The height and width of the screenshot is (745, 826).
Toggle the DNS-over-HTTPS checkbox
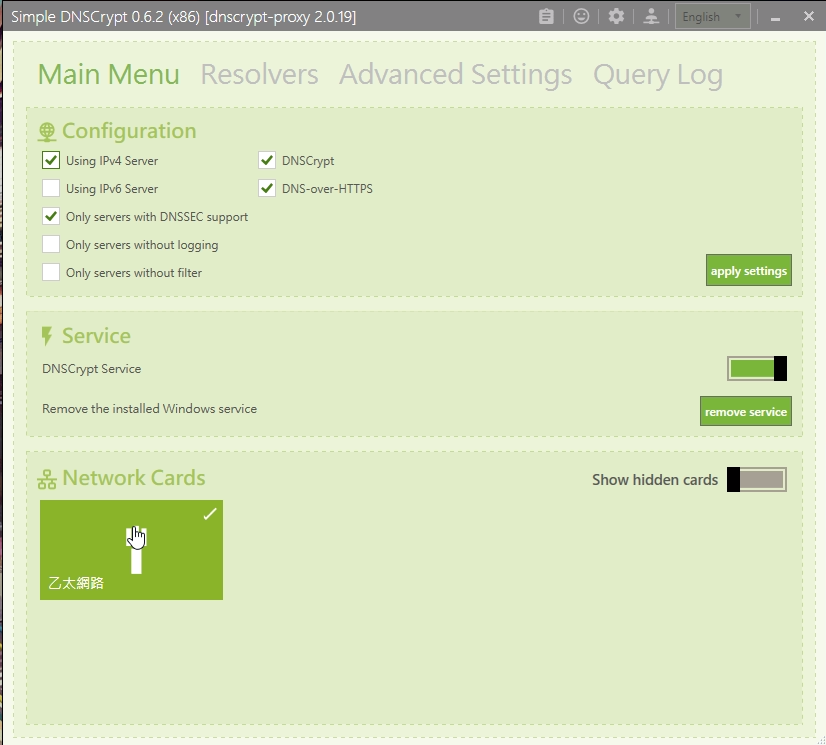(x=267, y=188)
